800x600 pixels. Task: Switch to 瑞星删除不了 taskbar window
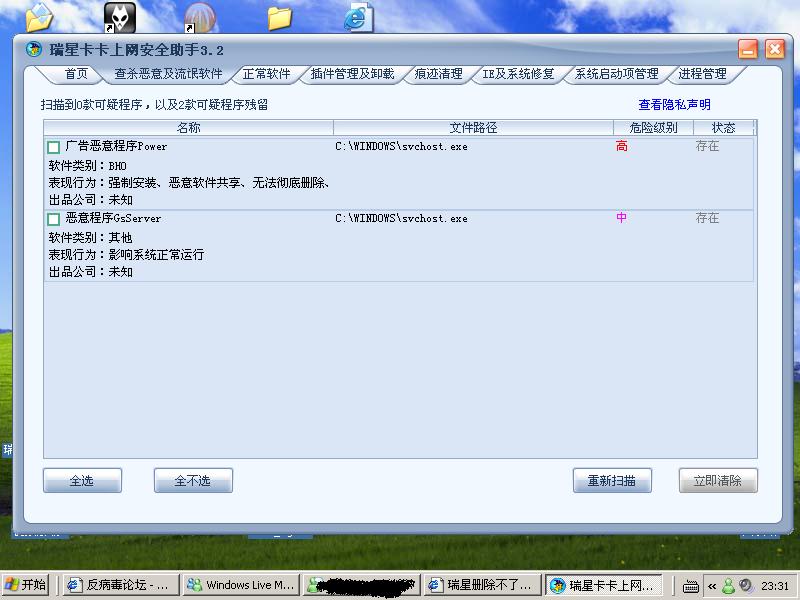(x=482, y=585)
